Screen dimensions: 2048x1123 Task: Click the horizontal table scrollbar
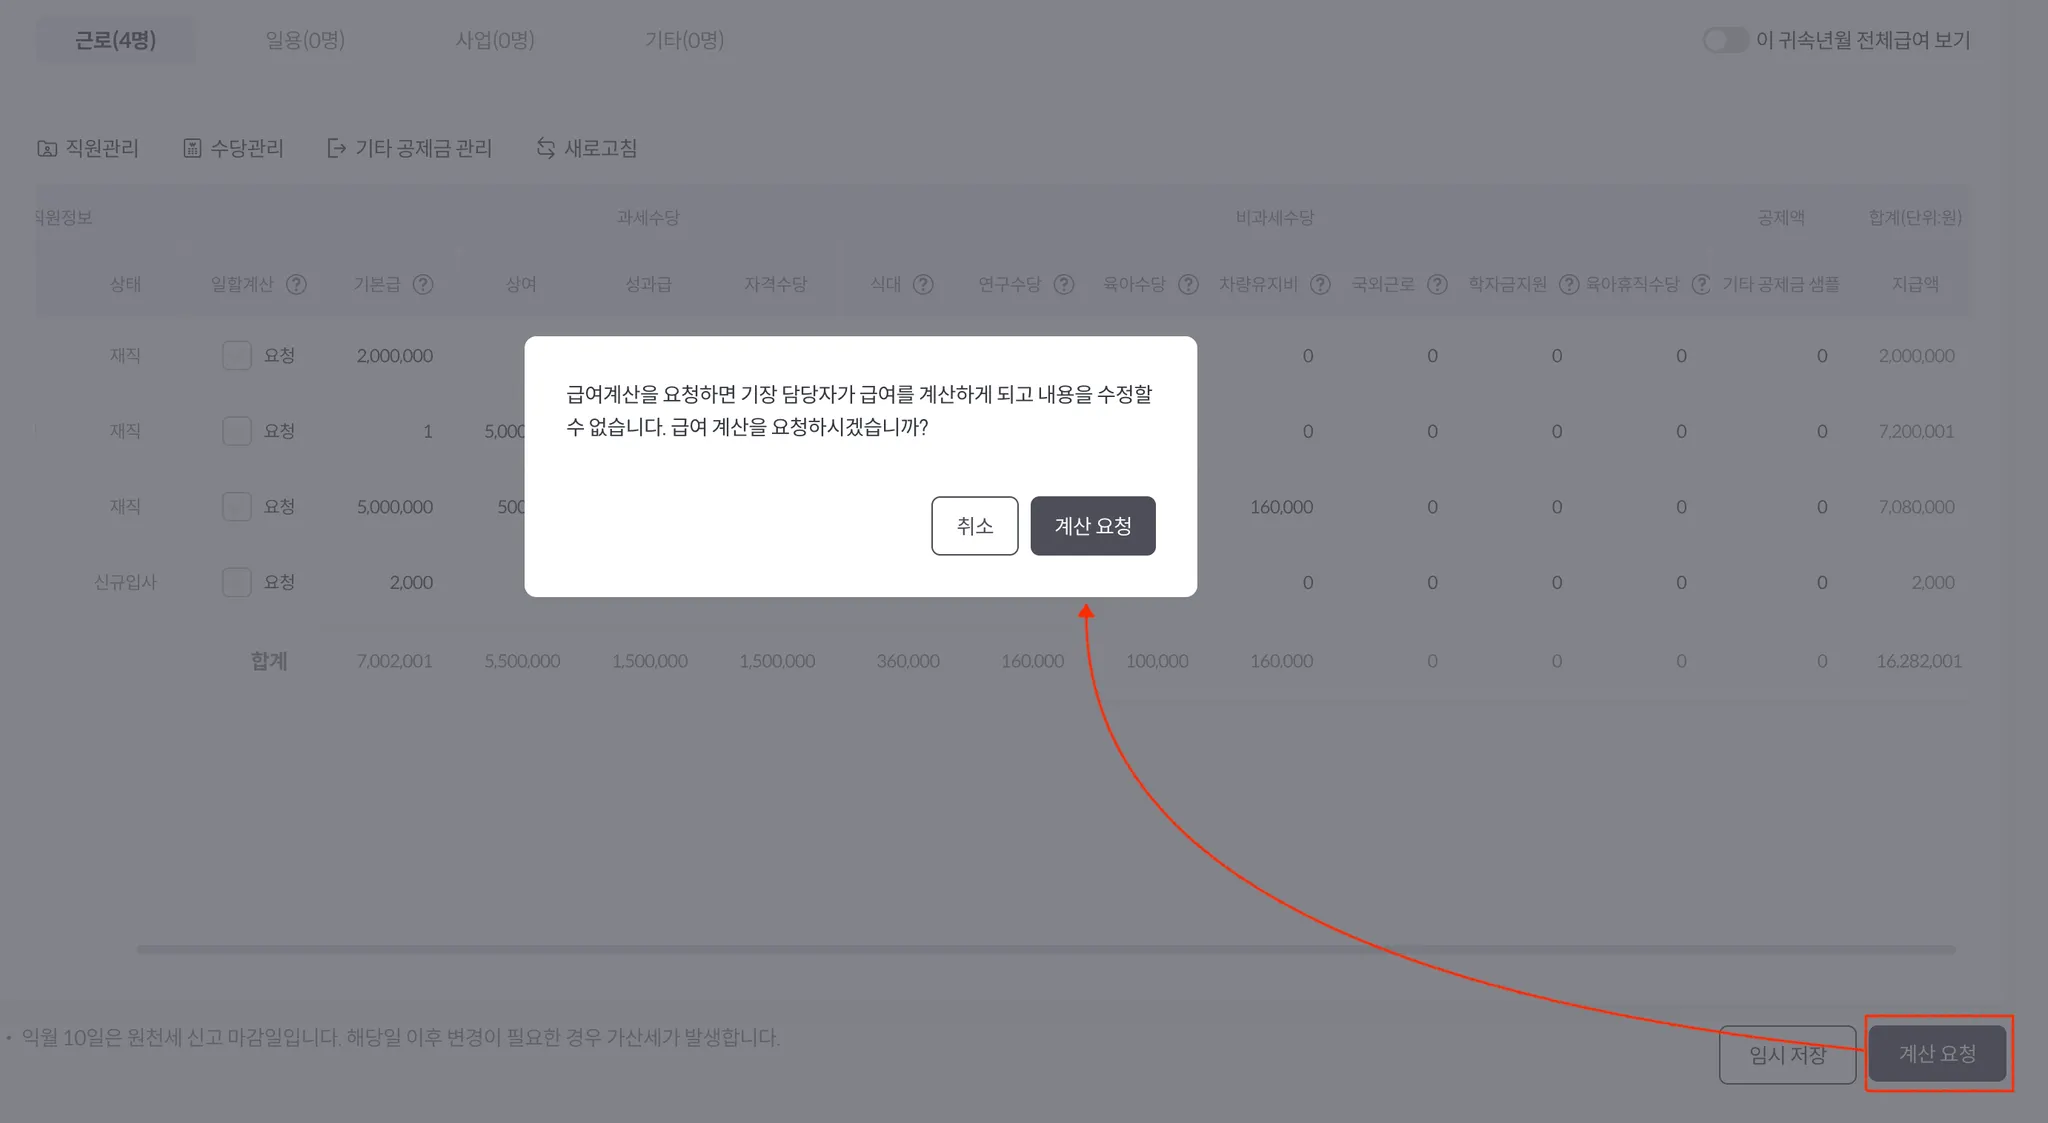click(x=1045, y=949)
